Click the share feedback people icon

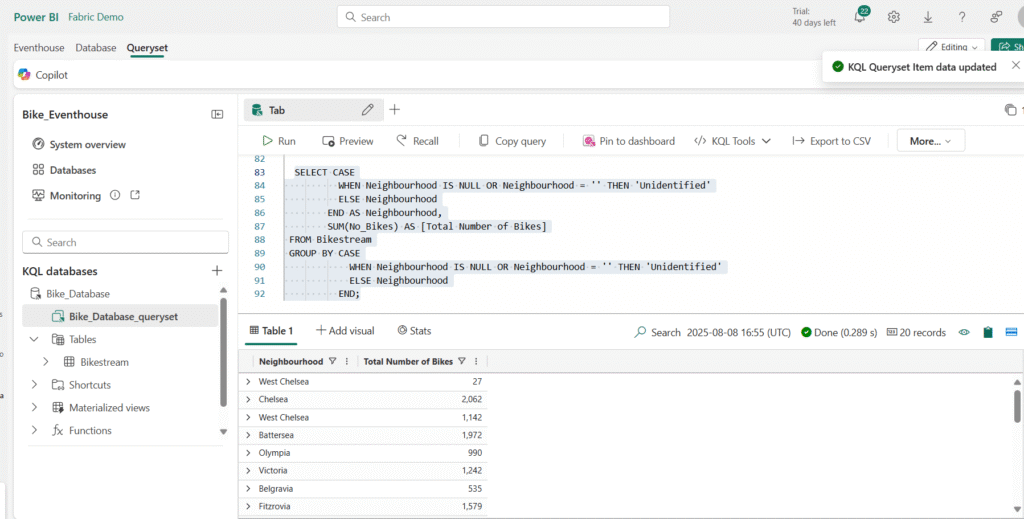click(x=996, y=18)
